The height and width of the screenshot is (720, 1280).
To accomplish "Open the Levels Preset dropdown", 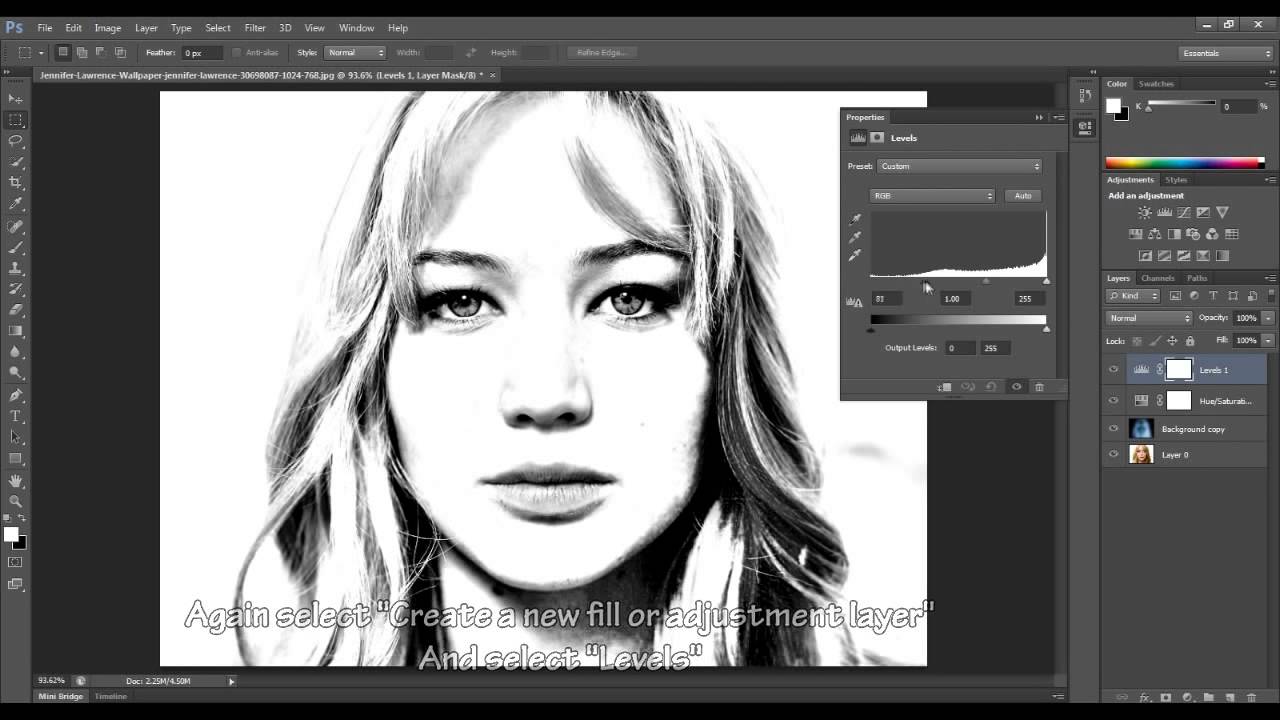I will point(960,166).
